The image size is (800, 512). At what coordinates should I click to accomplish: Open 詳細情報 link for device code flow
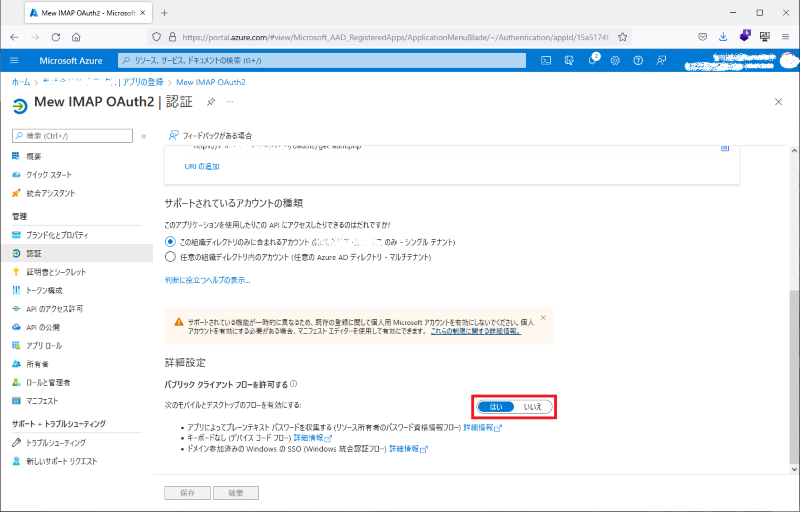[x=312, y=438]
